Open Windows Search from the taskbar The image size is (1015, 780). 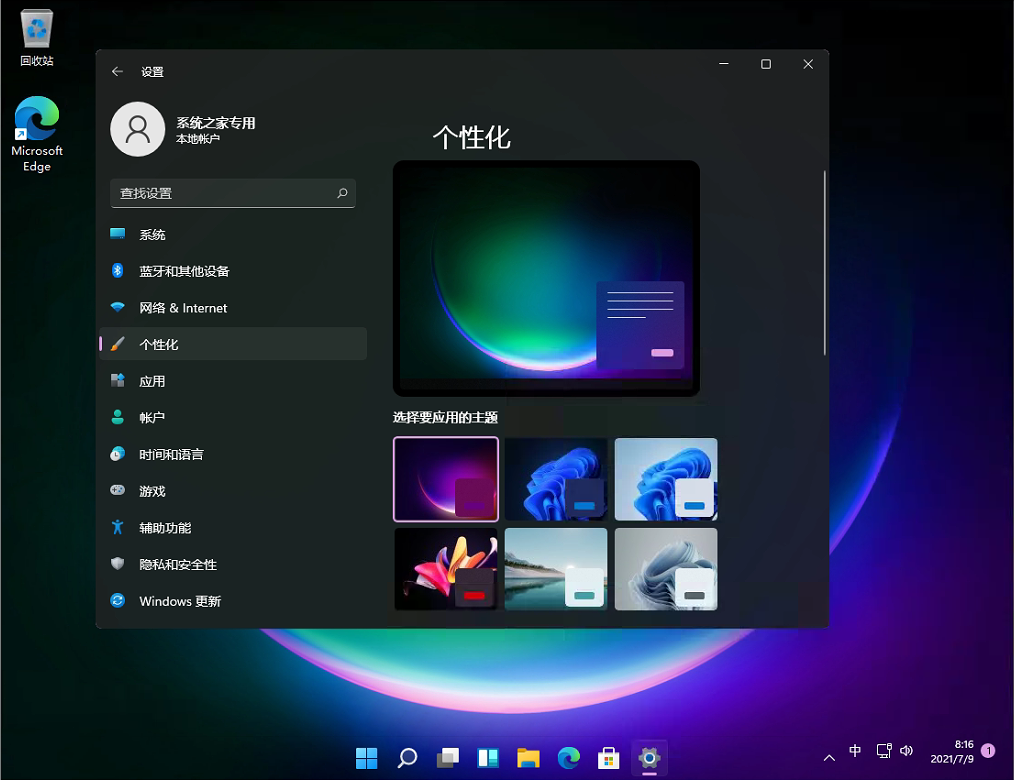[407, 758]
